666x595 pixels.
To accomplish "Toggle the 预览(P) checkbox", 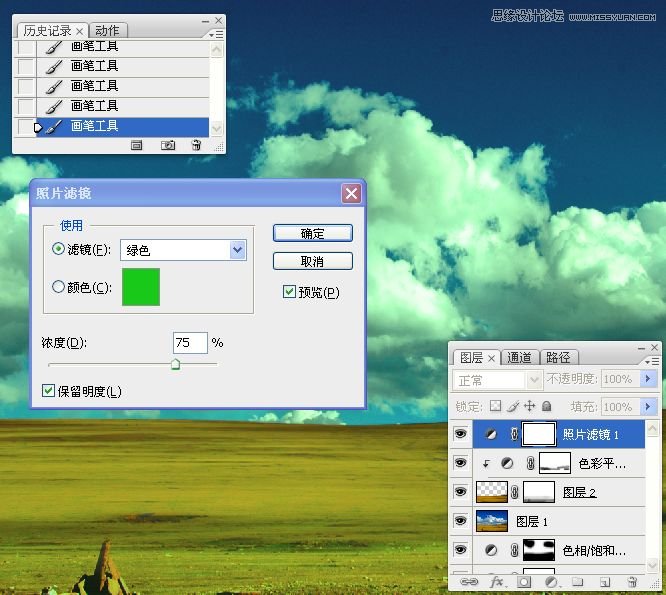I will (x=289, y=291).
